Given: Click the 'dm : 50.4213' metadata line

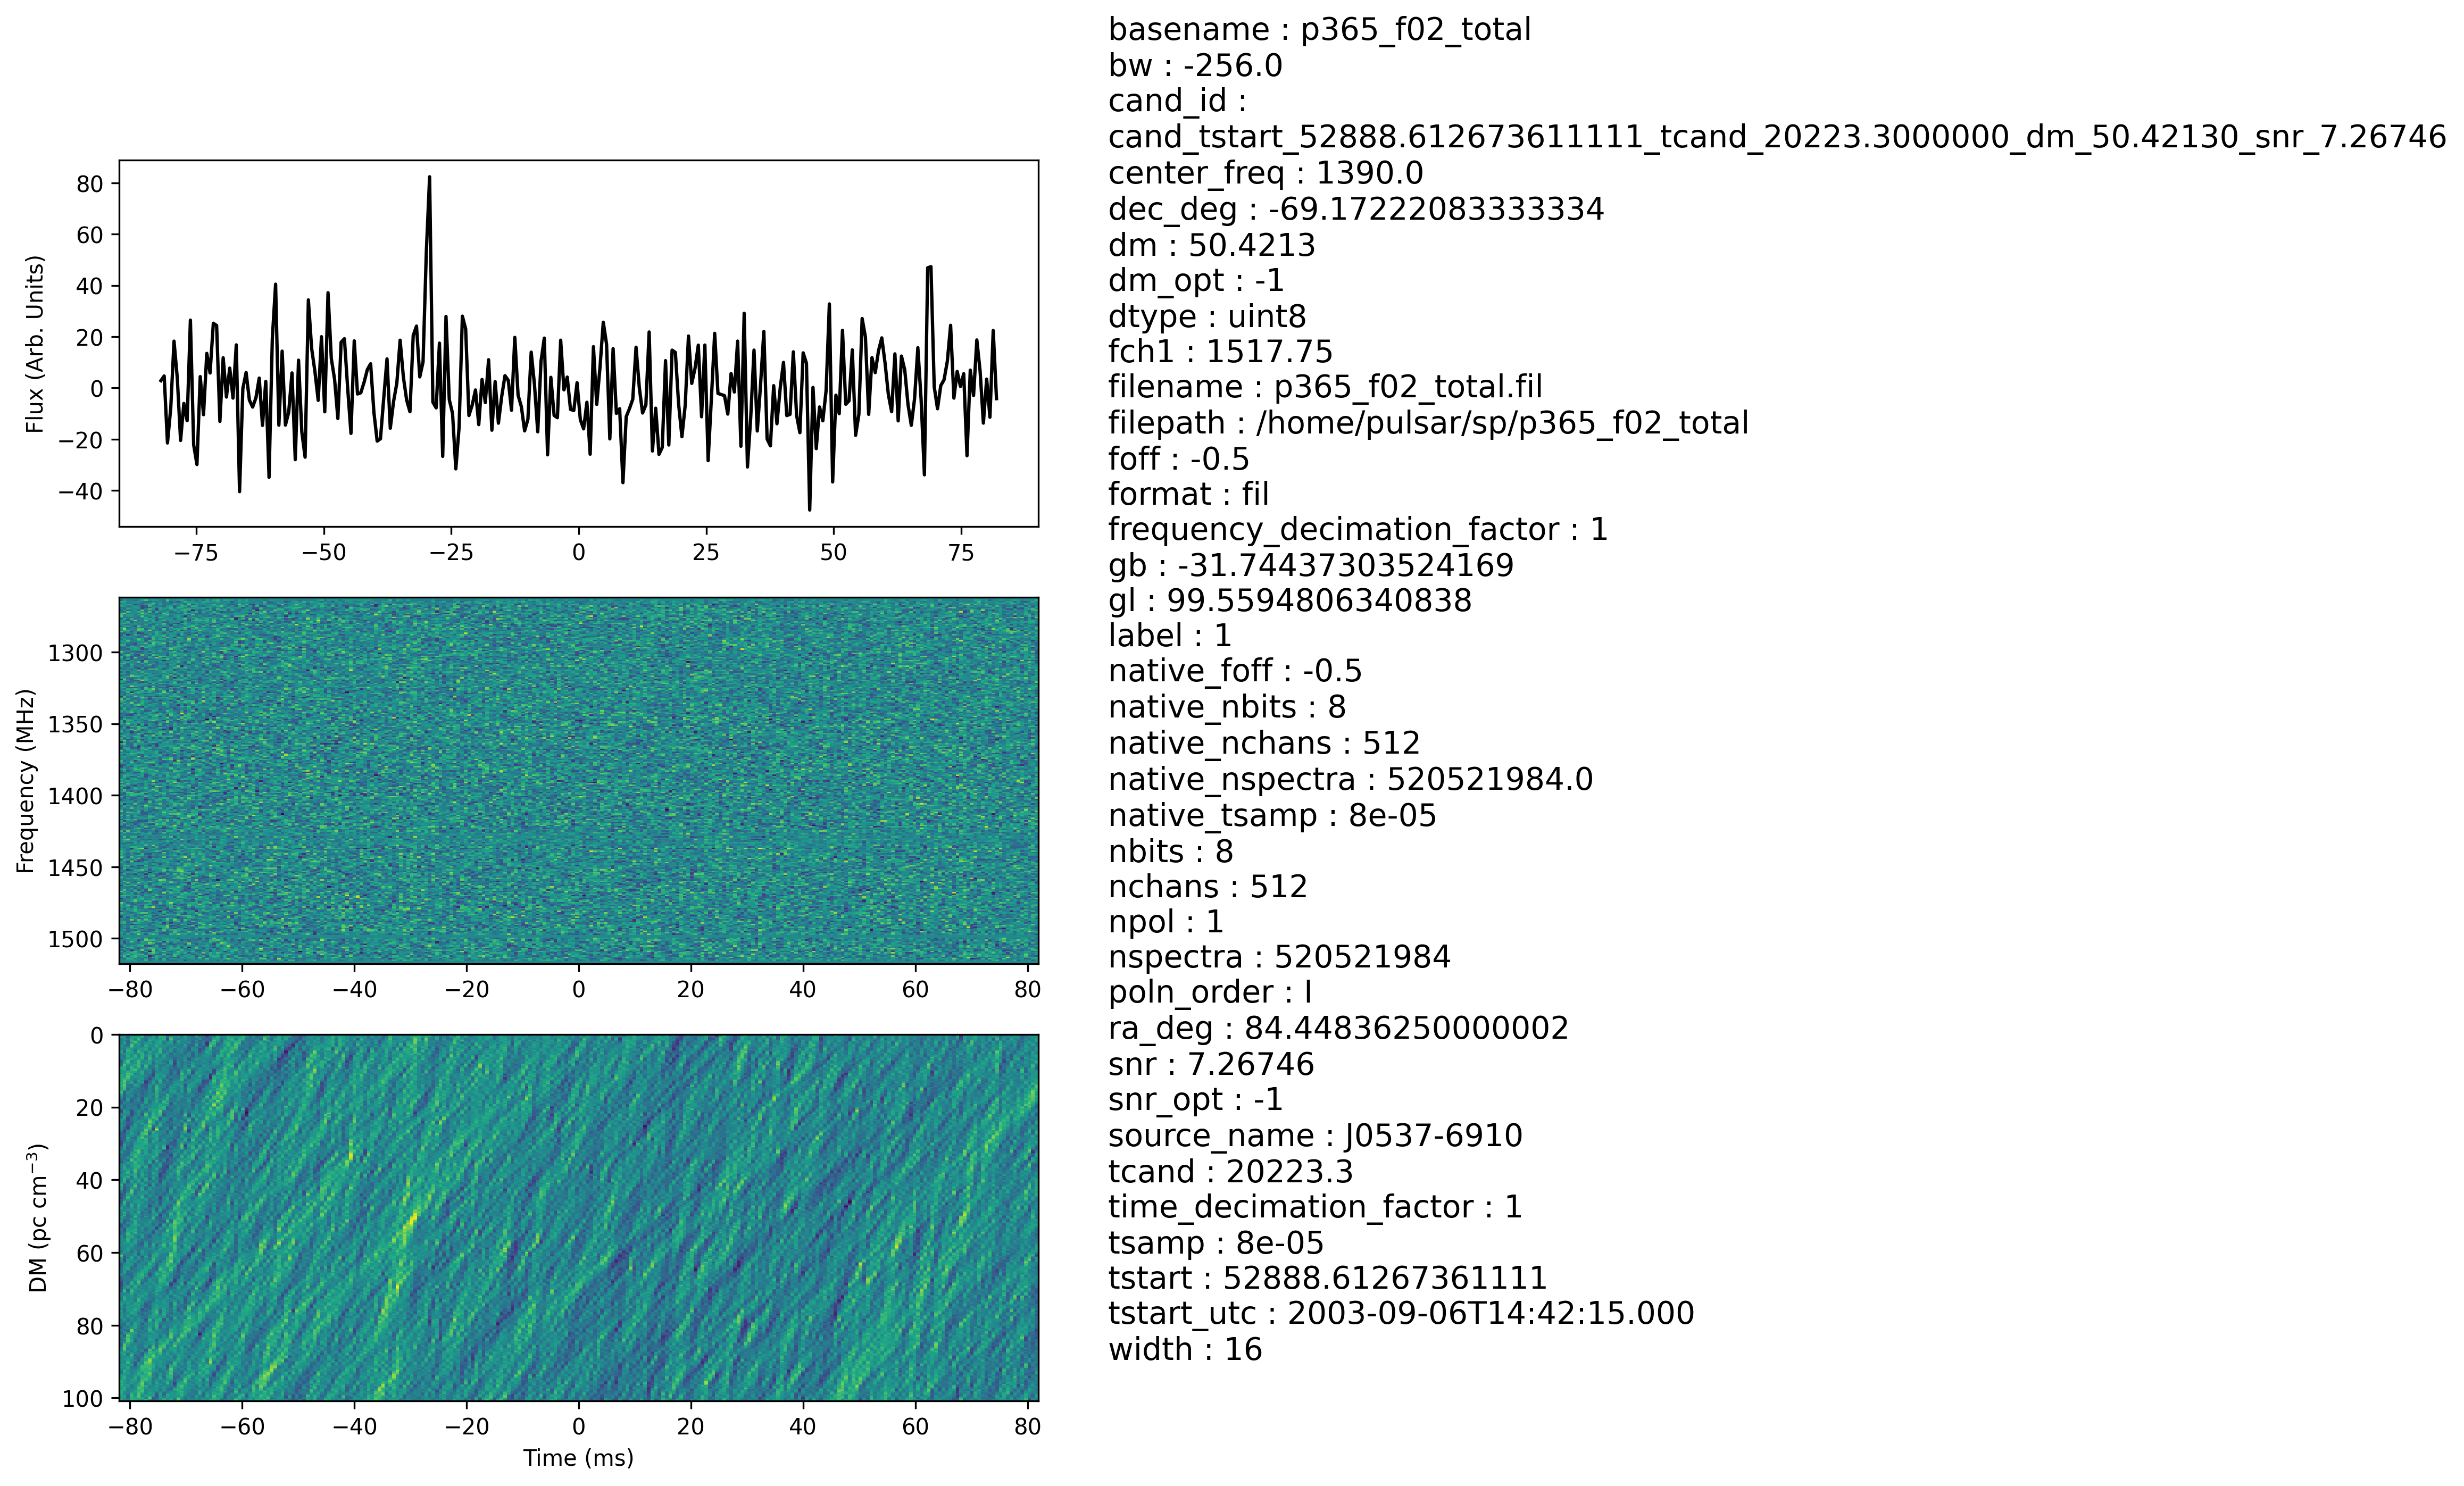Looking at the screenshot, I should click(1211, 245).
